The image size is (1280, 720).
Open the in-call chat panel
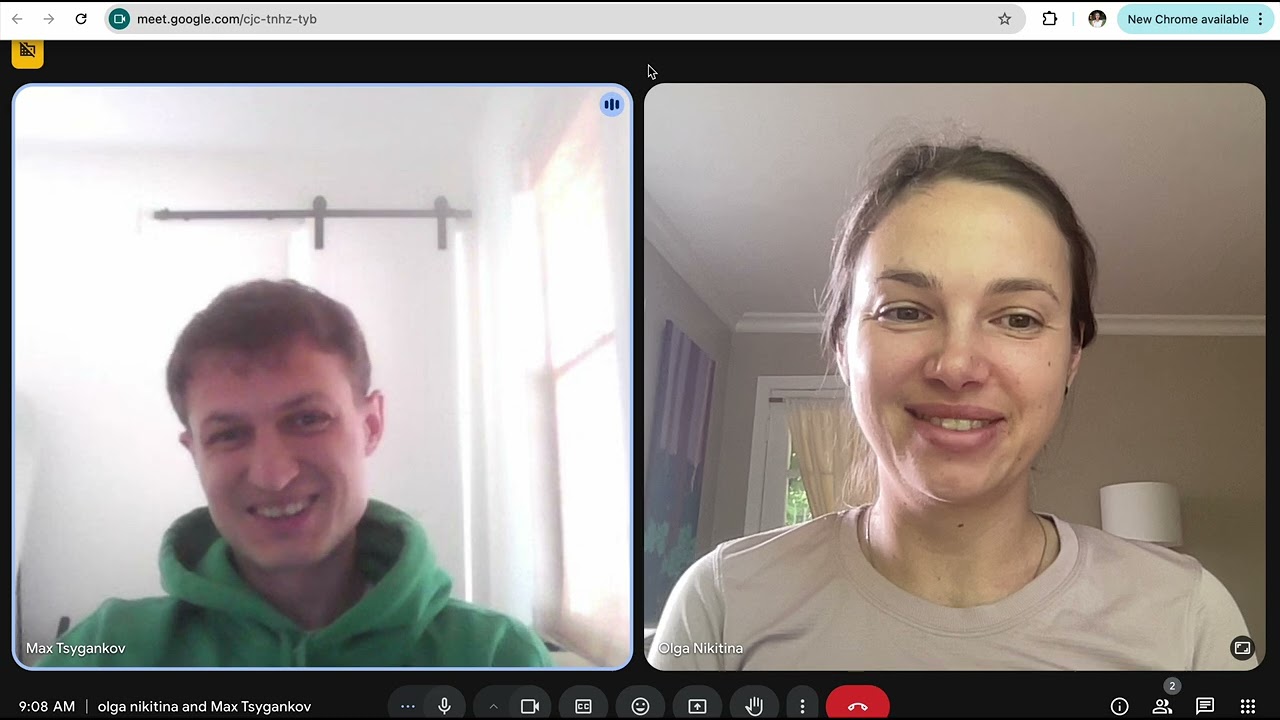point(1205,706)
